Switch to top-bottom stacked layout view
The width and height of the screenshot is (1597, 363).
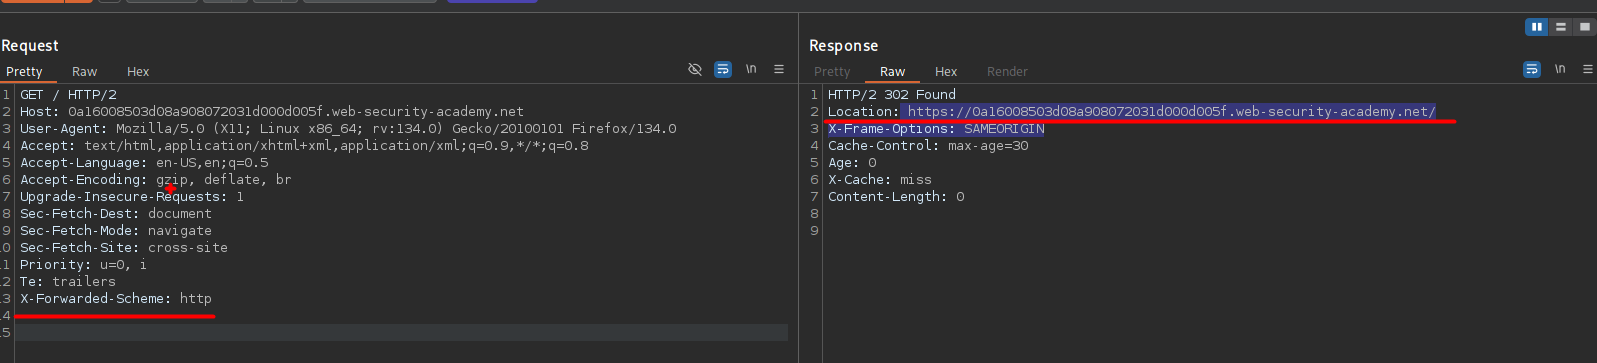(x=1561, y=27)
